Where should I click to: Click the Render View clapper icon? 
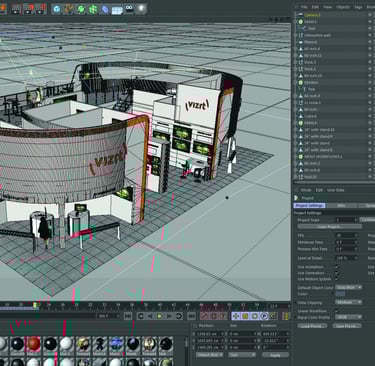(x=16, y=9)
